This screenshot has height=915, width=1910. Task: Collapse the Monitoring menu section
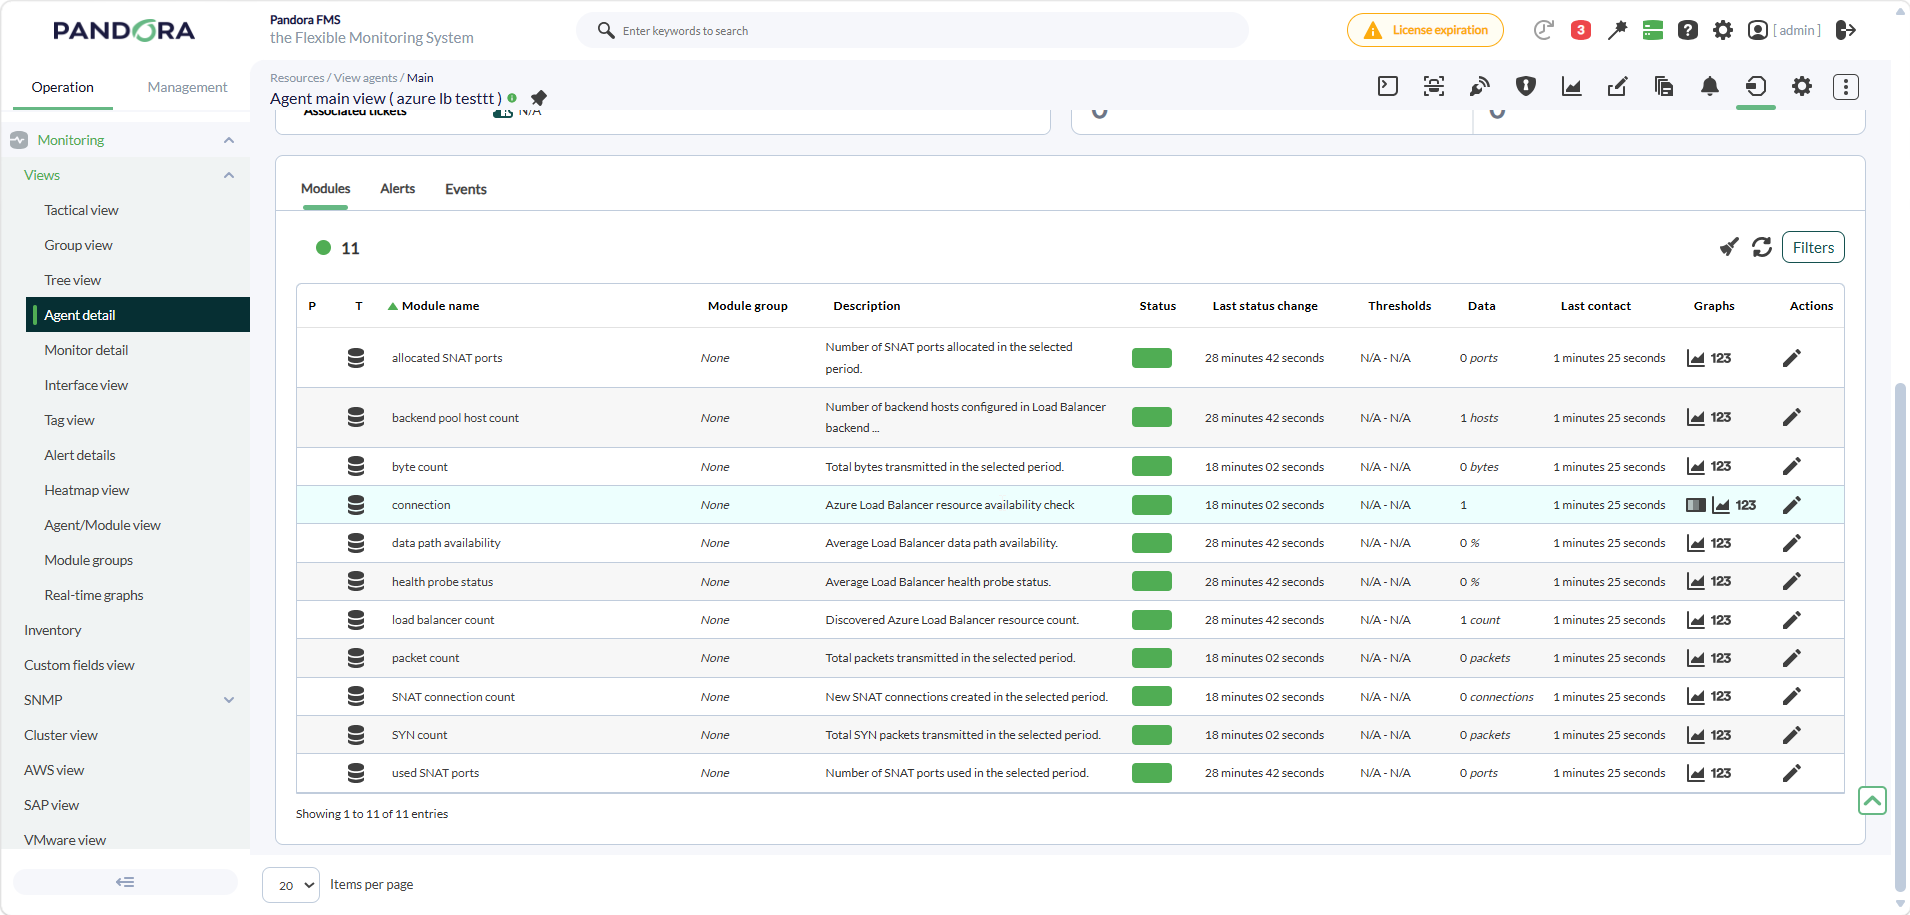point(229,140)
